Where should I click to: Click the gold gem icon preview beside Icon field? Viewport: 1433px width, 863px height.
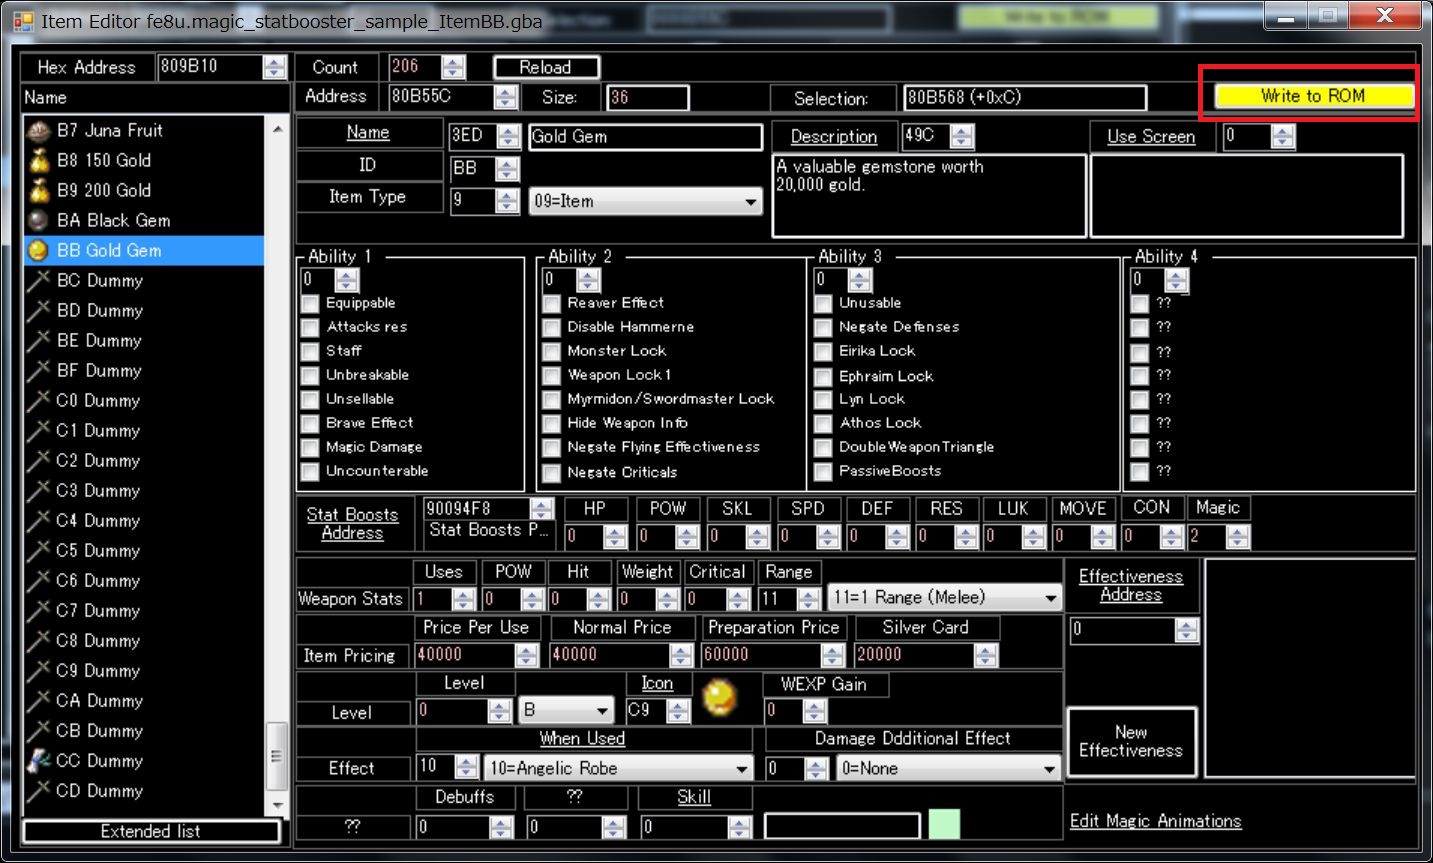tap(719, 697)
